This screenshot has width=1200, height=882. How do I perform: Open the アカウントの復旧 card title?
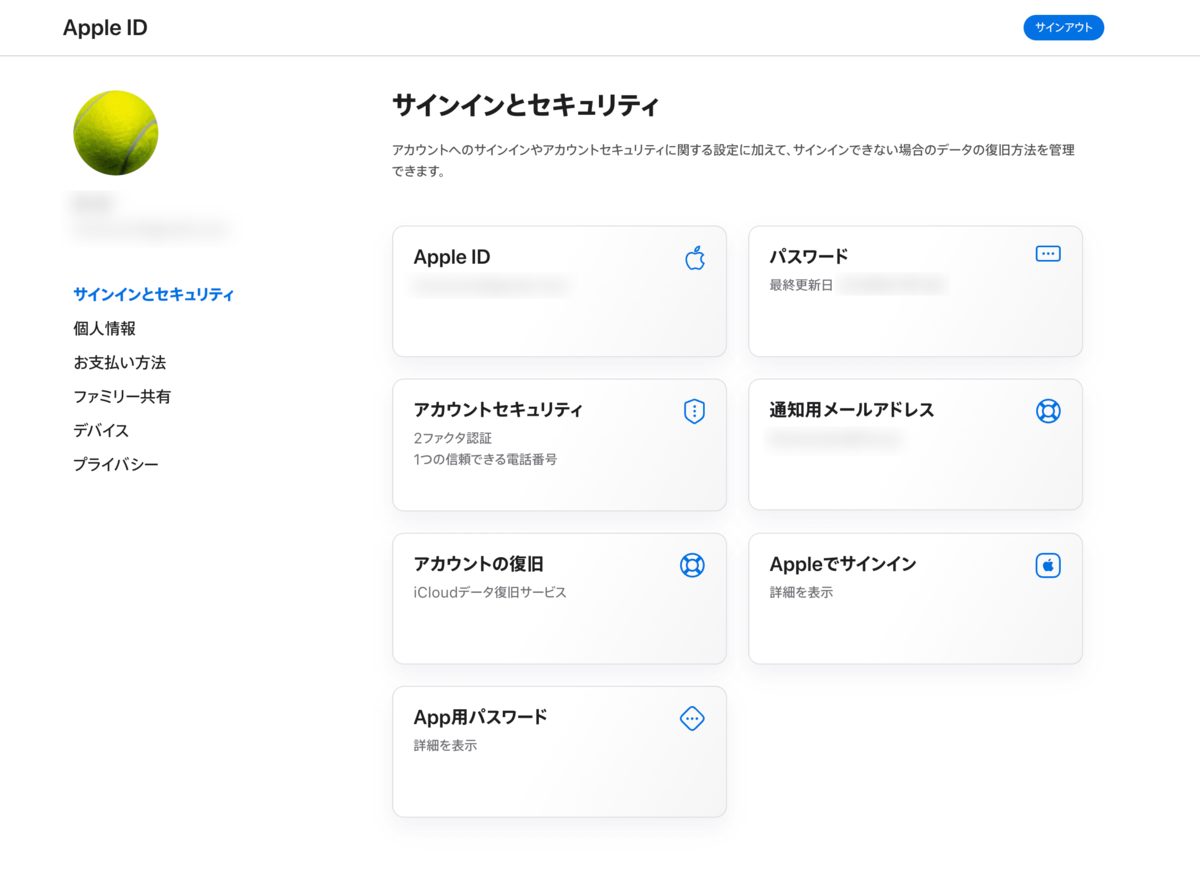[x=479, y=564]
